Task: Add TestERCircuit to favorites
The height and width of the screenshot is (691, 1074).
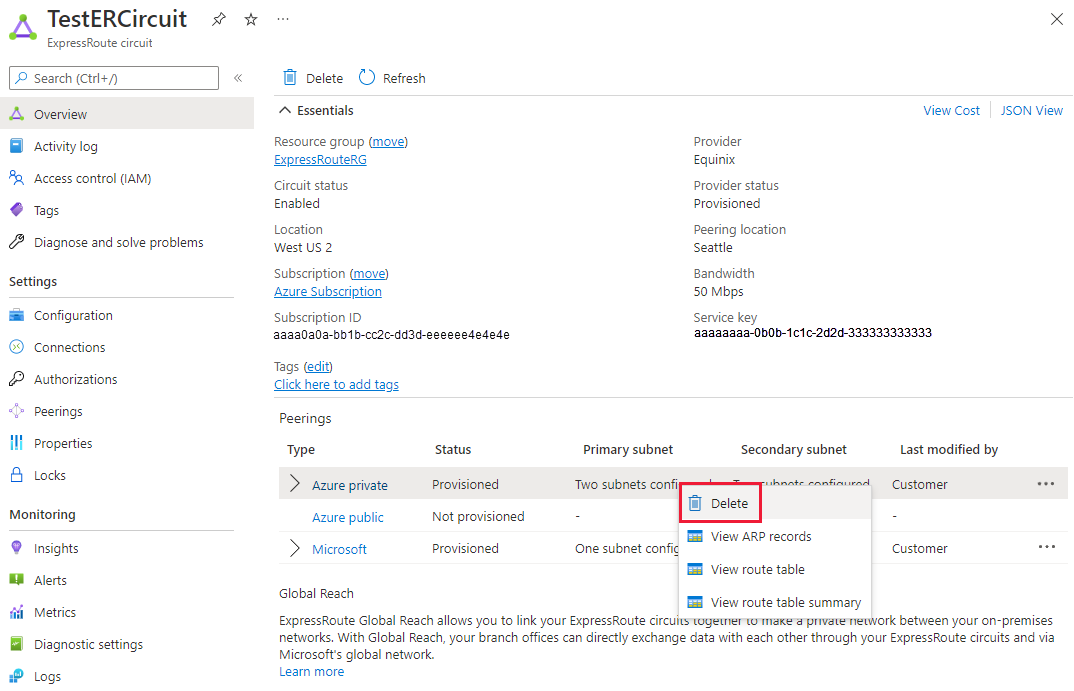Action: pyautogui.click(x=250, y=18)
